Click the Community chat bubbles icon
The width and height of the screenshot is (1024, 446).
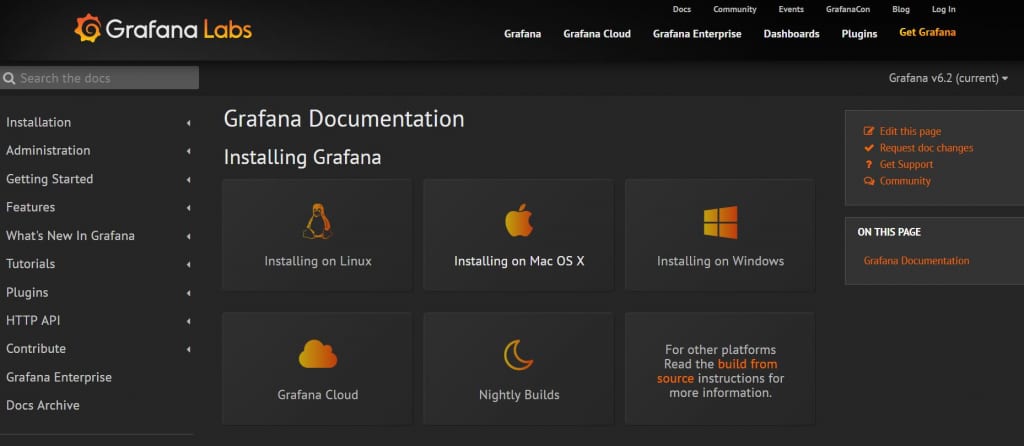869,181
